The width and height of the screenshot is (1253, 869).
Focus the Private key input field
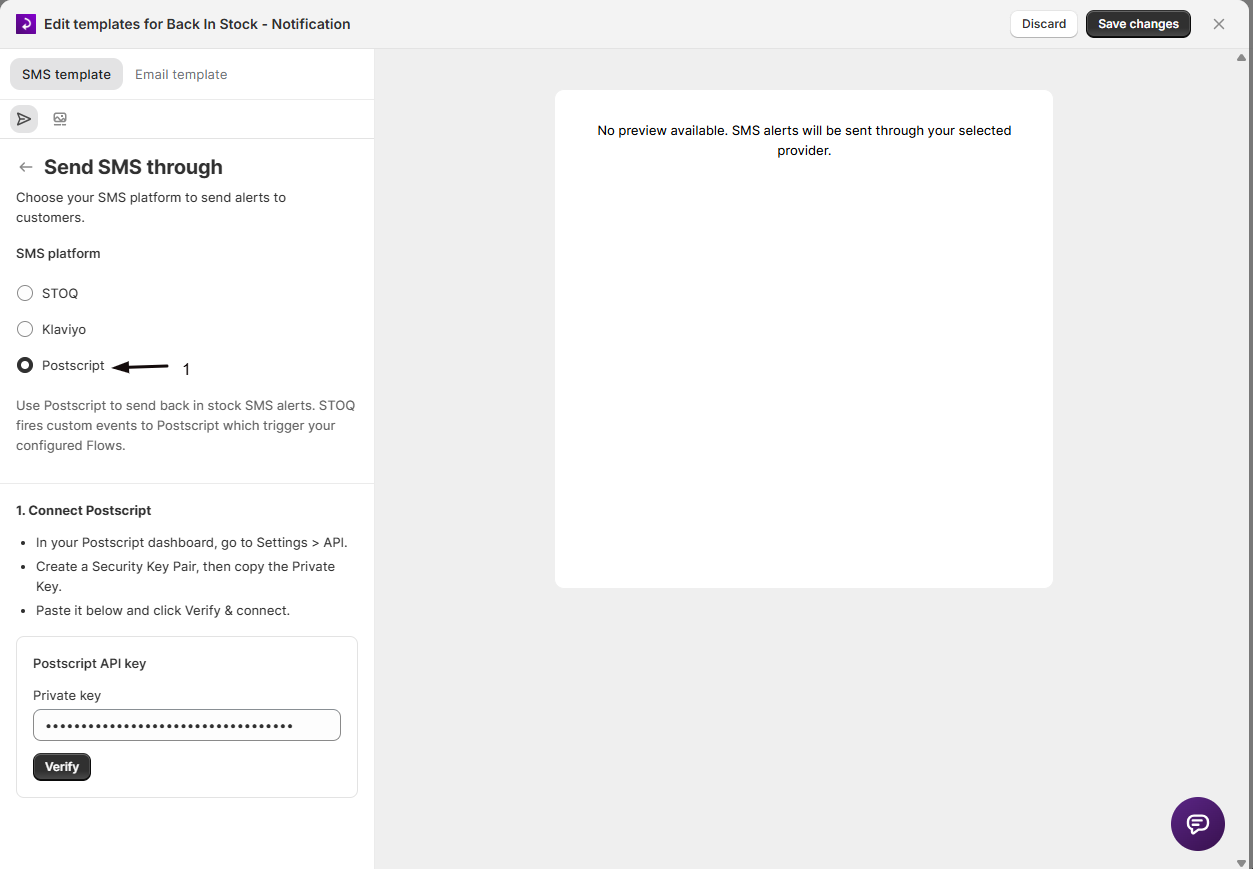(187, 725)
